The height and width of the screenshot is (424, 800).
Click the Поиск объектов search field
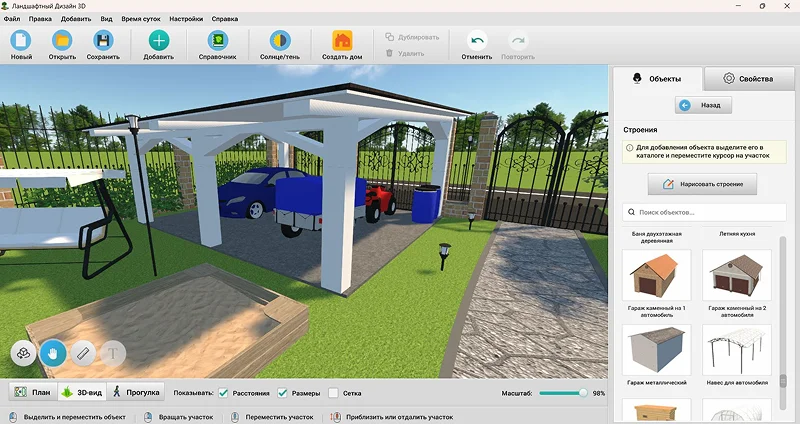(x=704, y=212)
